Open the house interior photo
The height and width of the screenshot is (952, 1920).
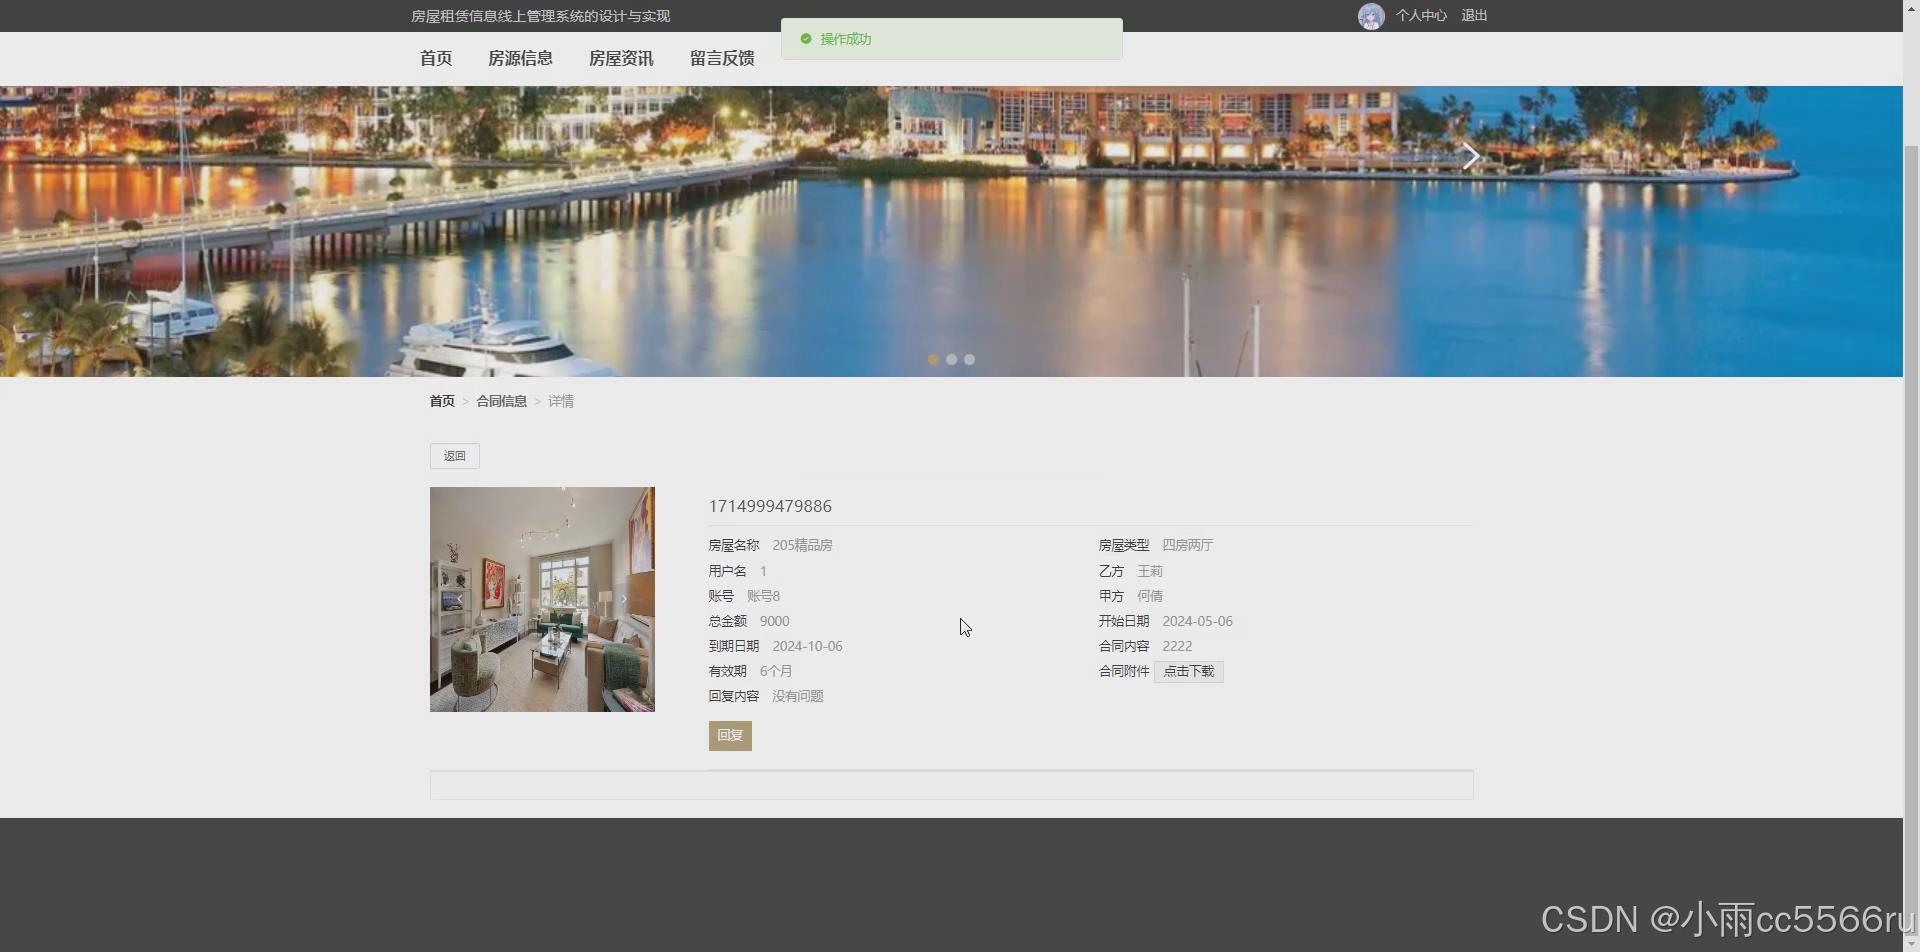pyautogui.click(x=542, y=599)
